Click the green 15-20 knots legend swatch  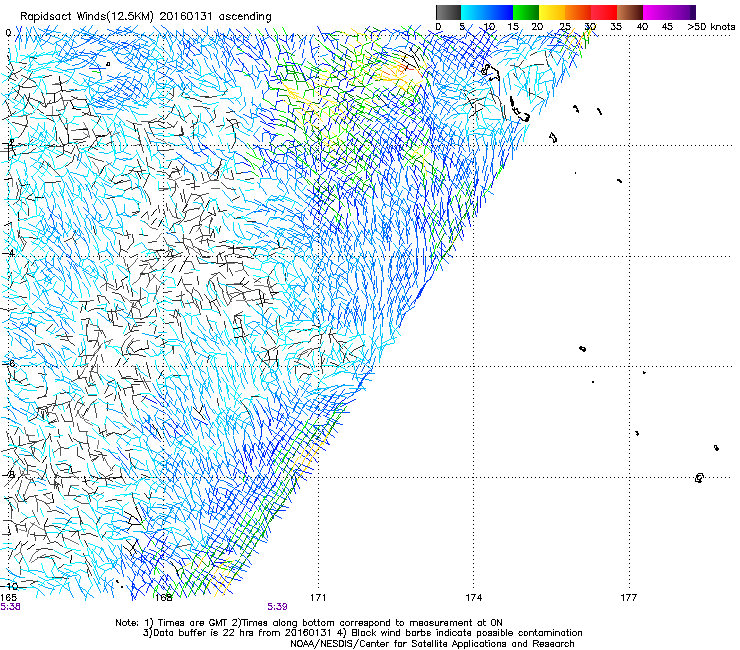[x=526, y=12]
